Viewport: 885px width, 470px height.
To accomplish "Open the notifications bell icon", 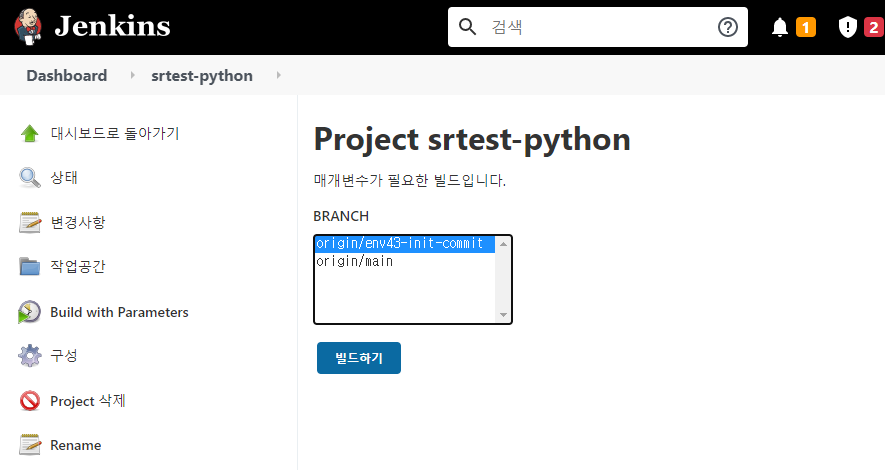I will [x=779, y=27].
